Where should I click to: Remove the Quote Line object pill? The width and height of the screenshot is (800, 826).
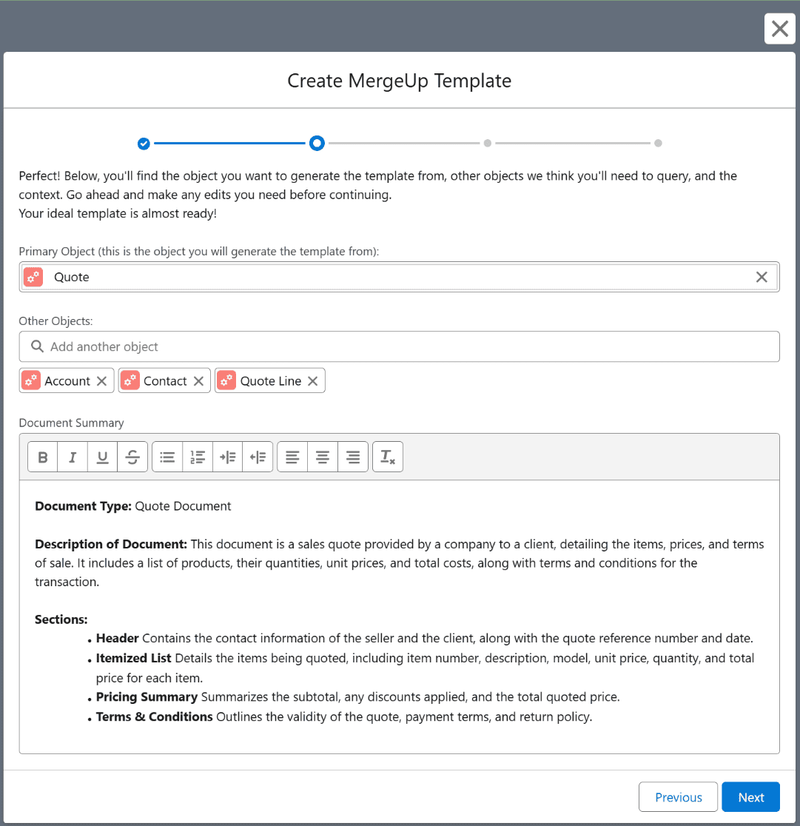click(x=313, y=381)
